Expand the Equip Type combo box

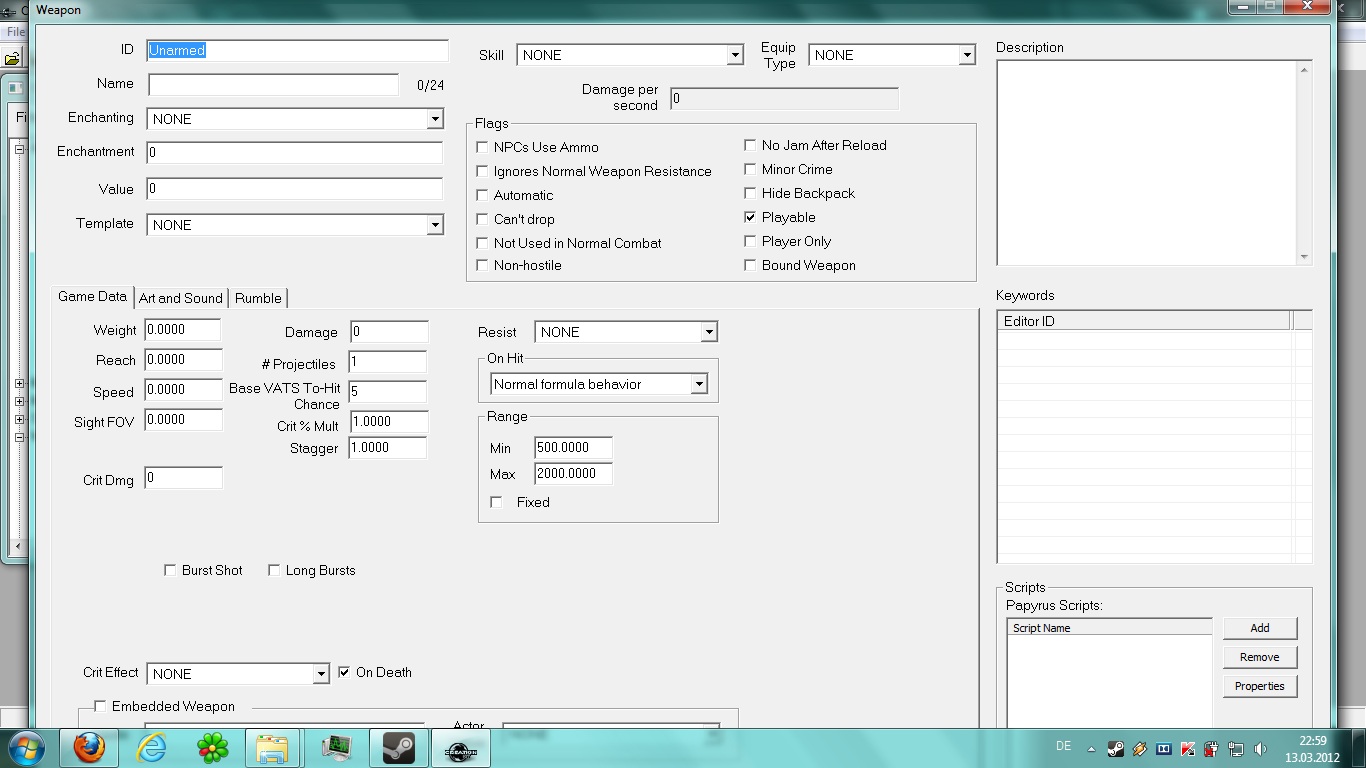966,55
